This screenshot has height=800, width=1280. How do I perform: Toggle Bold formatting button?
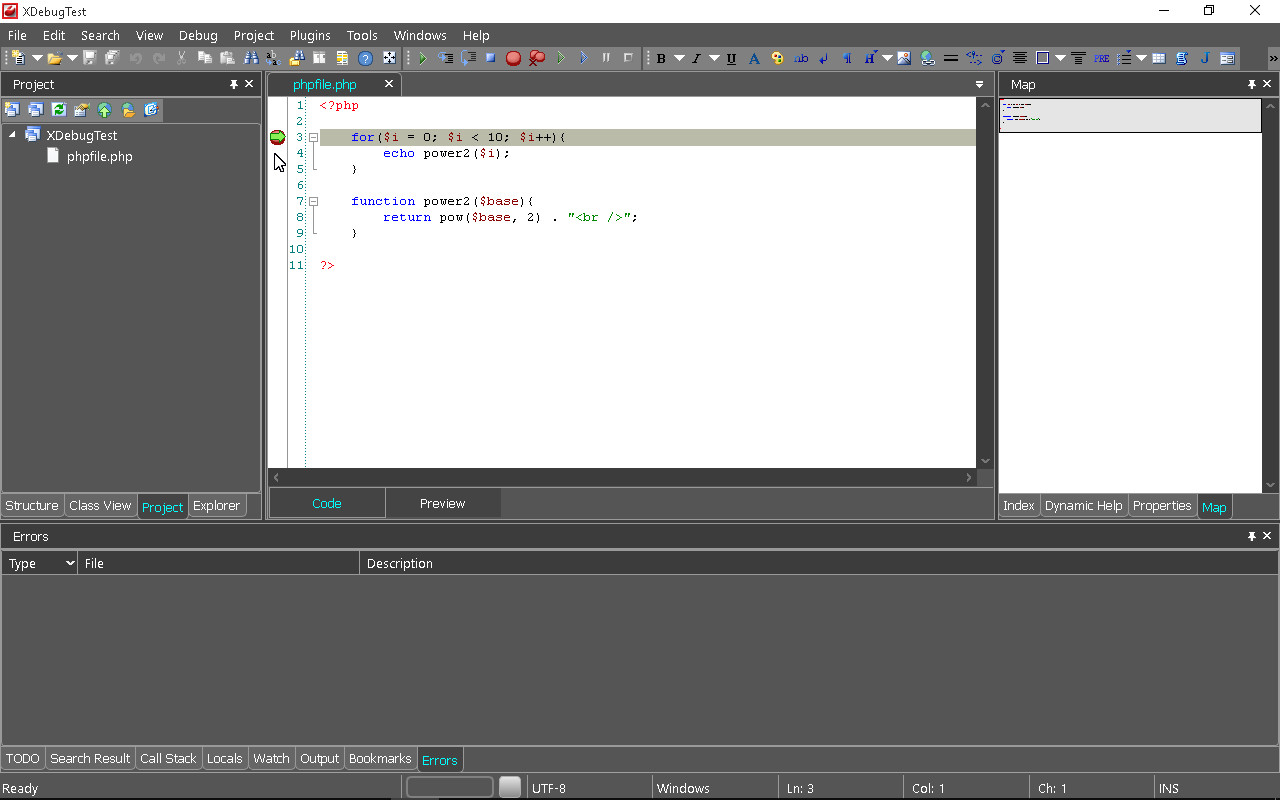pyautogui.click(x=661, y=58)
